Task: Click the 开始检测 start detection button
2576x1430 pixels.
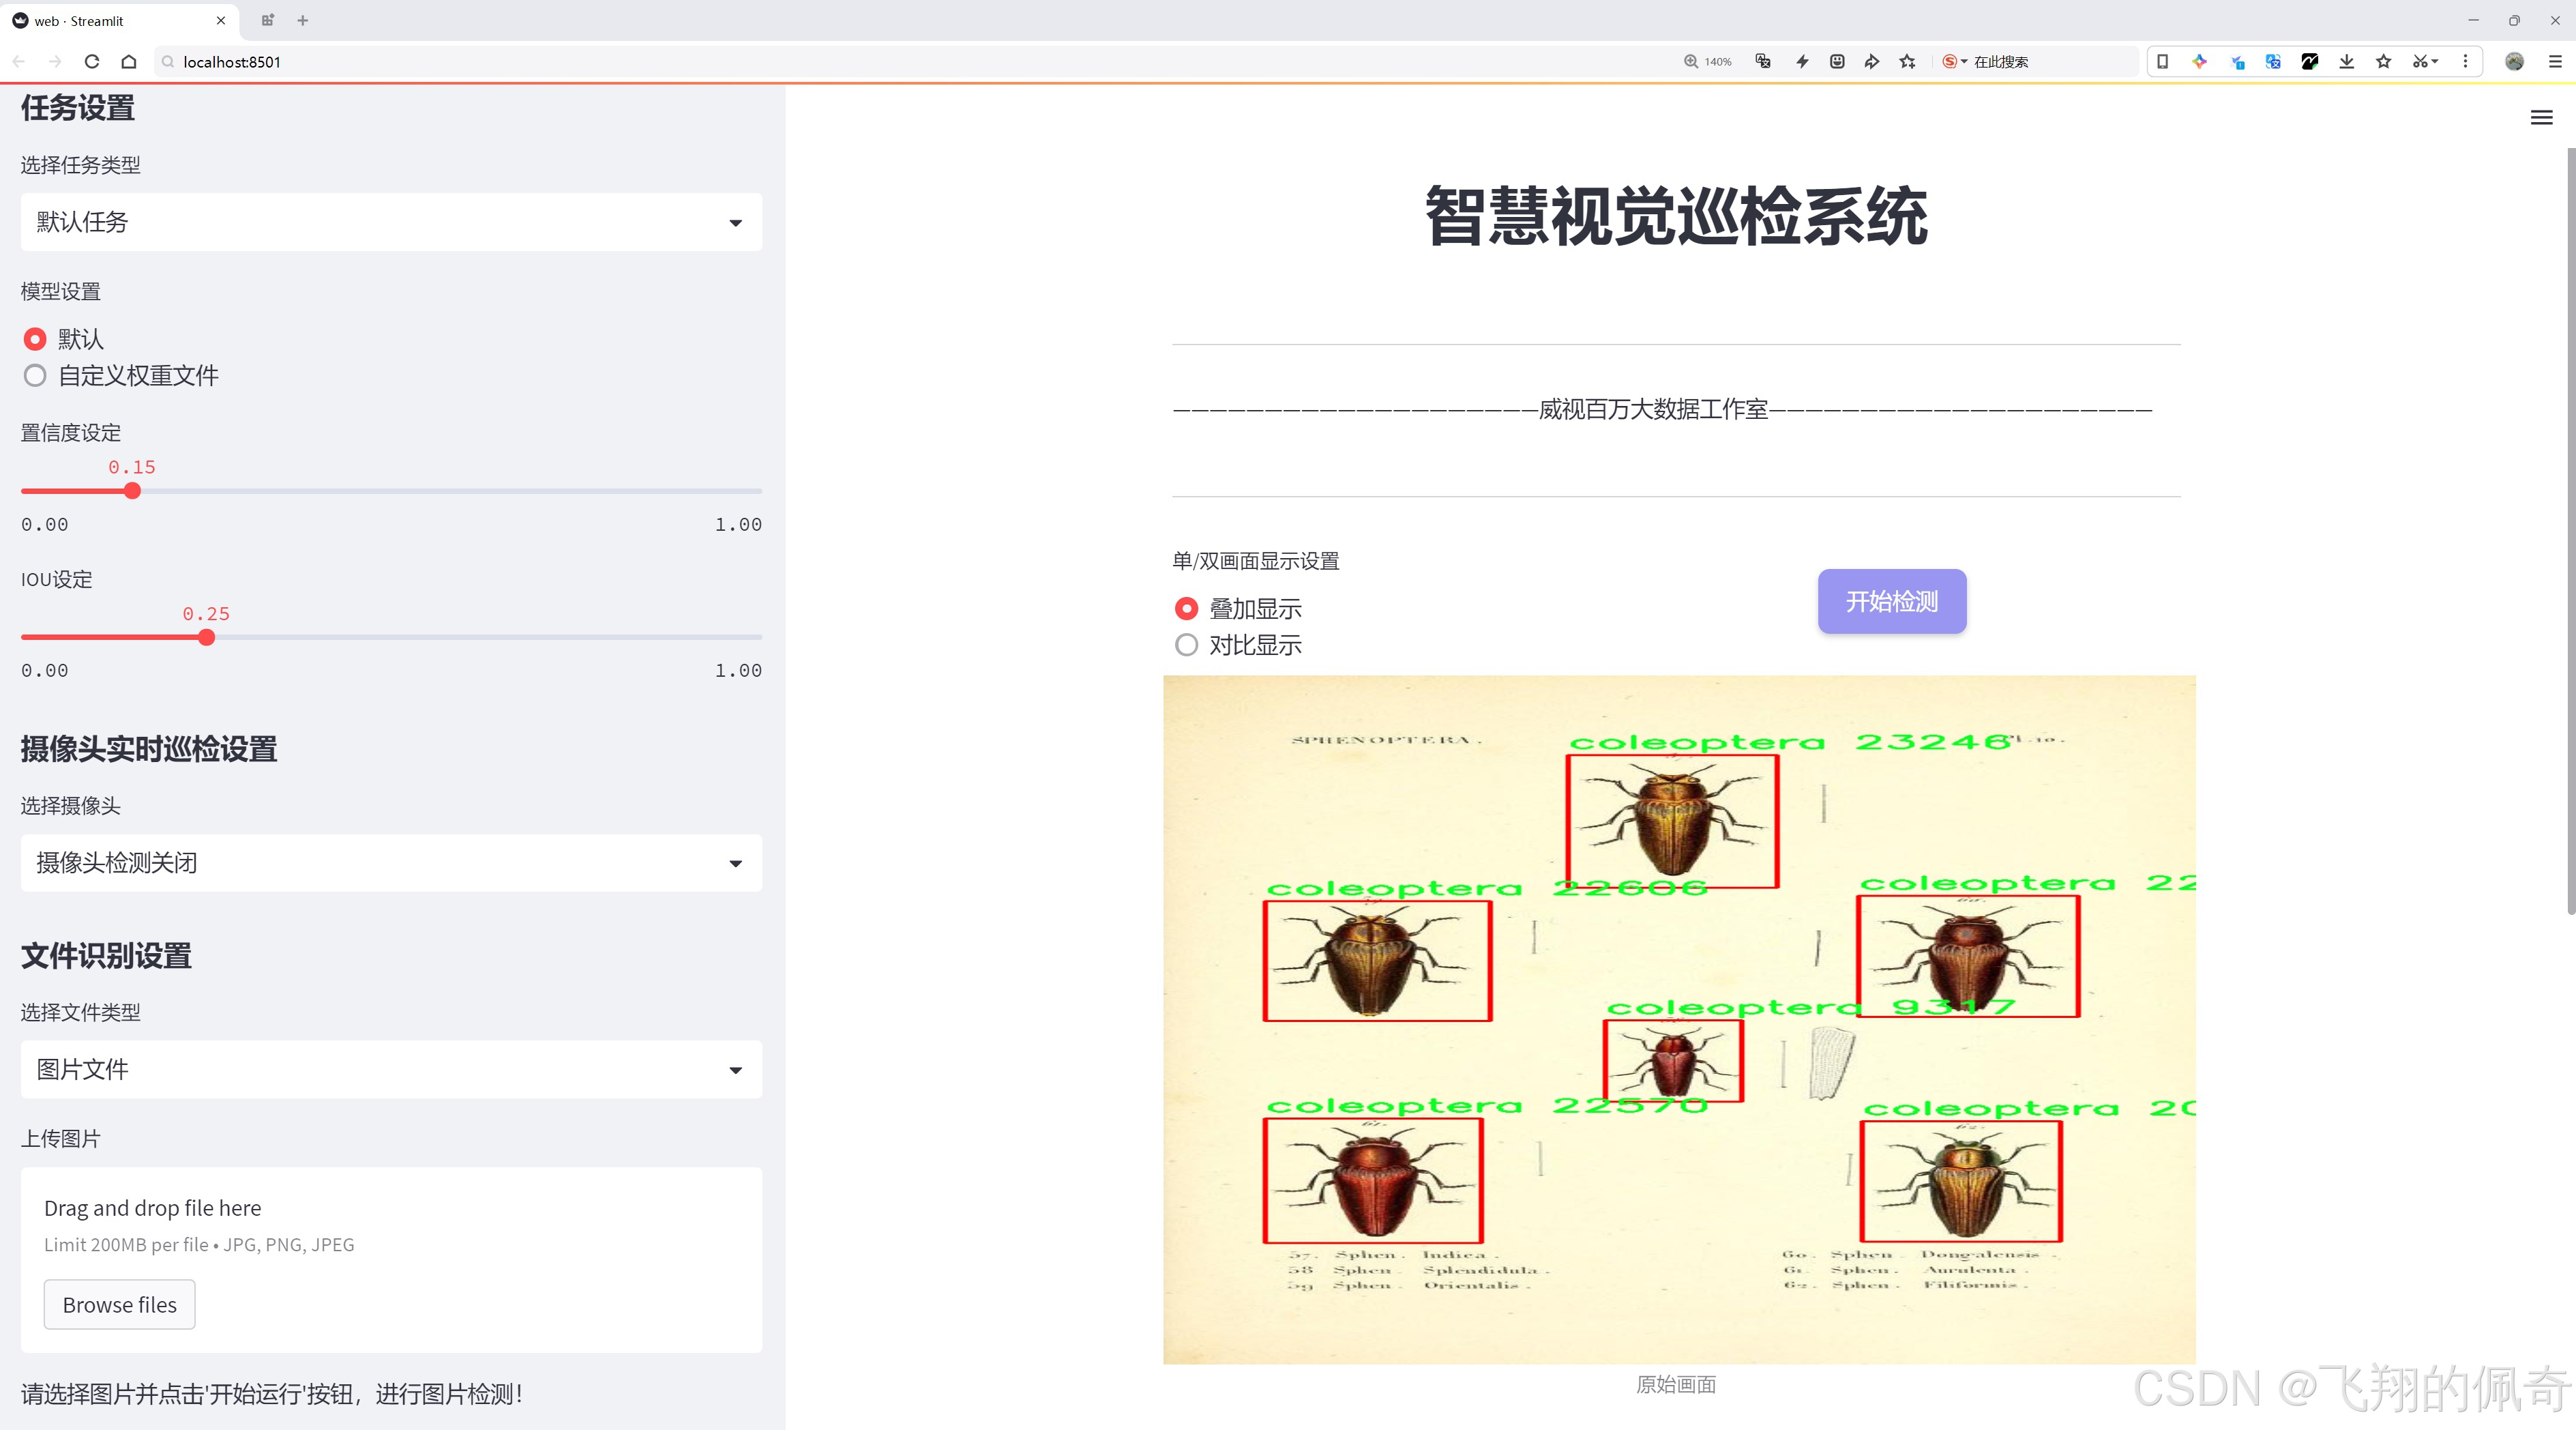Action: (1892, 601)
